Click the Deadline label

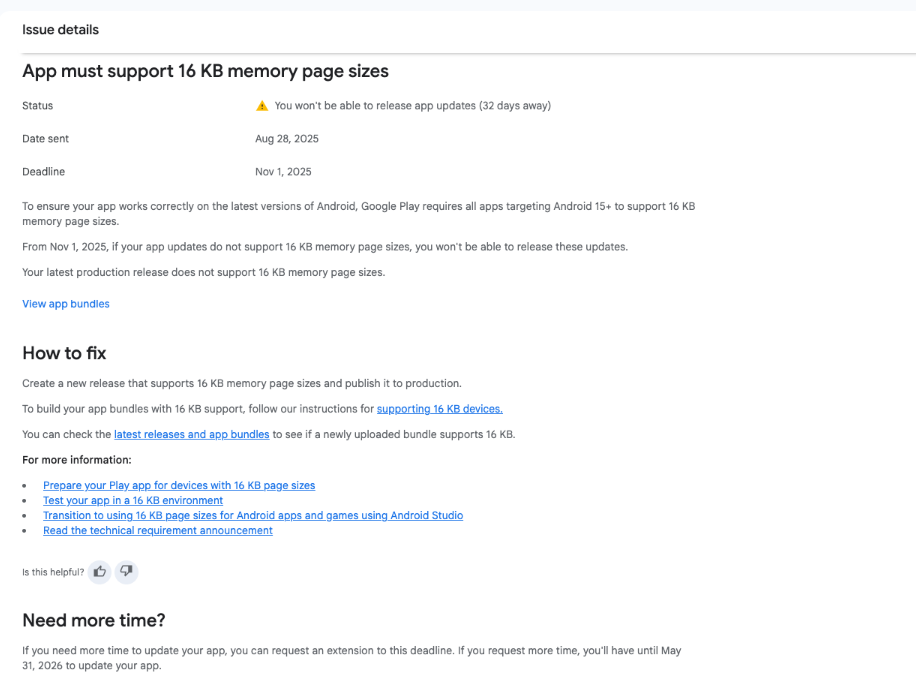[44, 172]
